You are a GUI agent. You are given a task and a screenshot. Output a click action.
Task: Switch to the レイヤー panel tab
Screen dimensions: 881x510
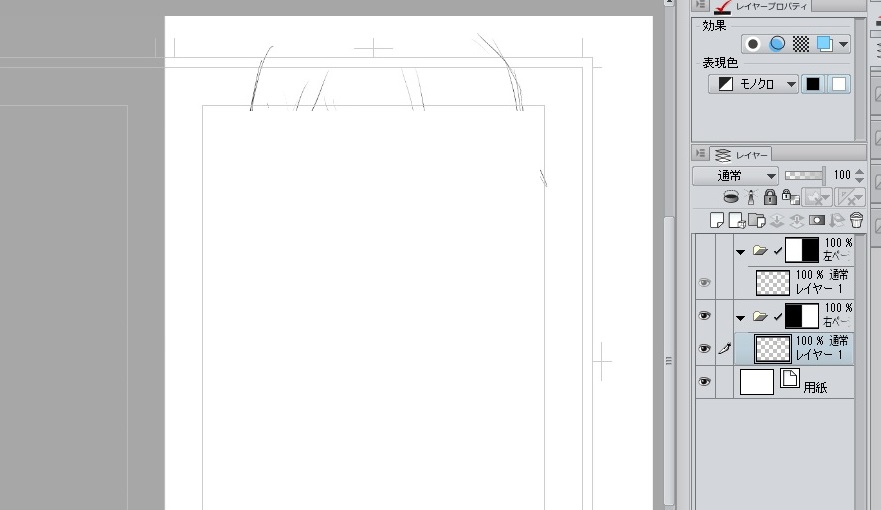tap(742, 154)
